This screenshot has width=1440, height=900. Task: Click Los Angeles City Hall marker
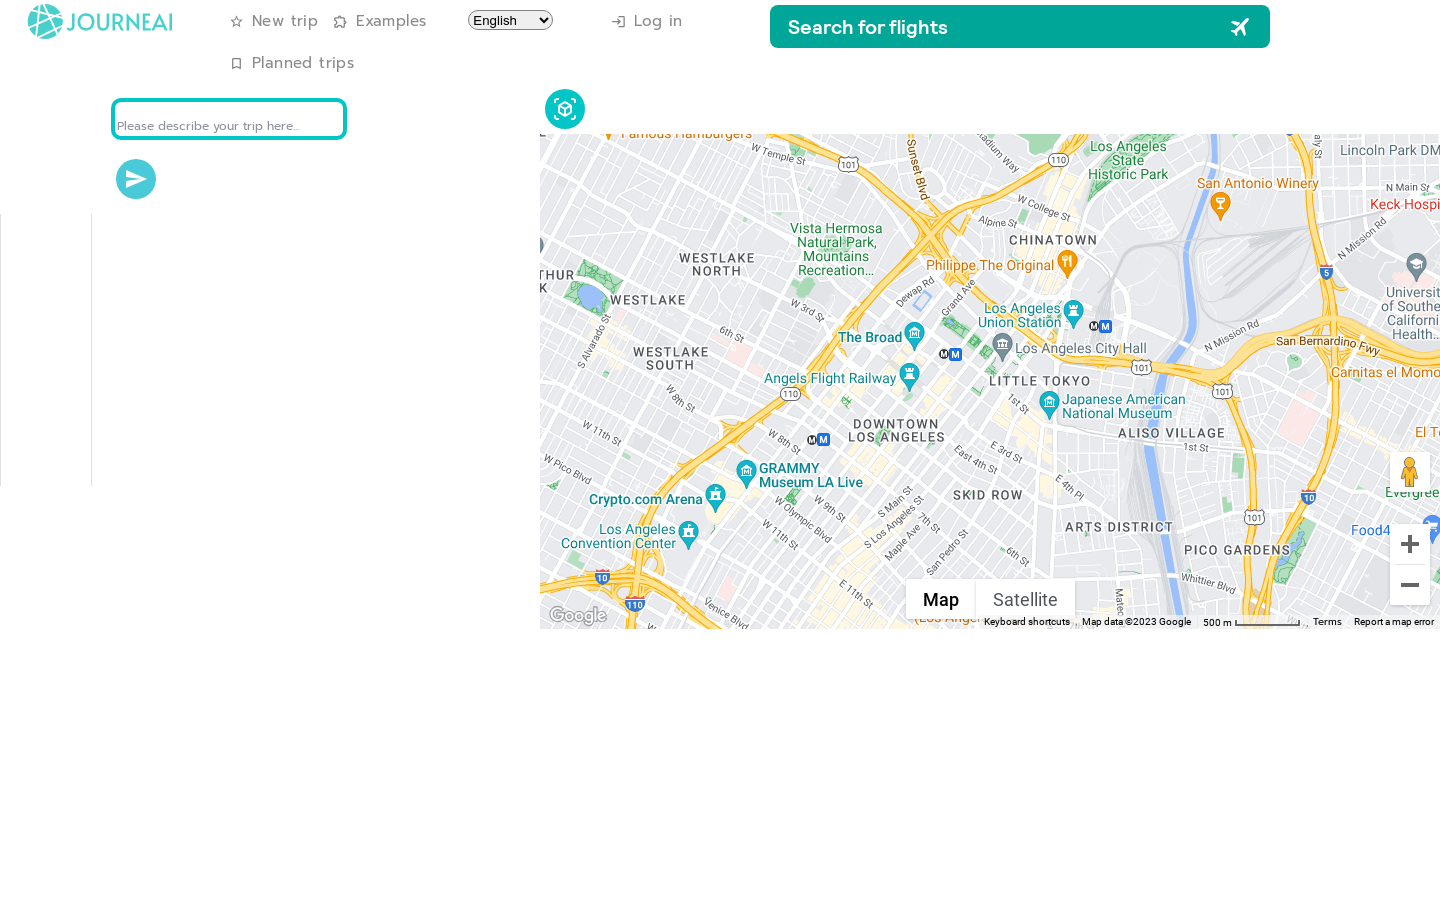point(1002,346)
